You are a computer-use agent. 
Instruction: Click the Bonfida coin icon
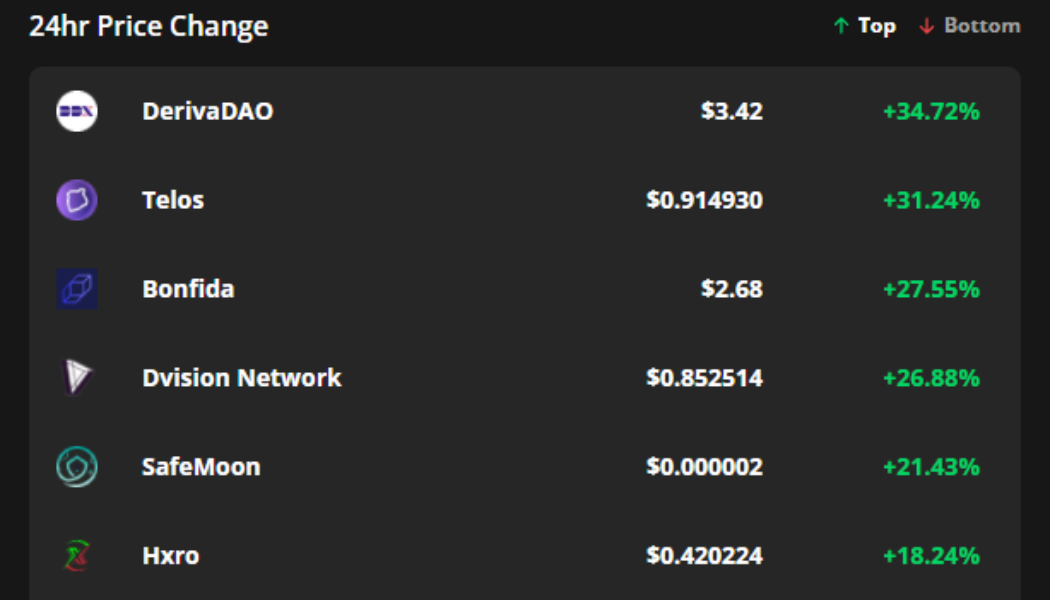click(76, 289)
